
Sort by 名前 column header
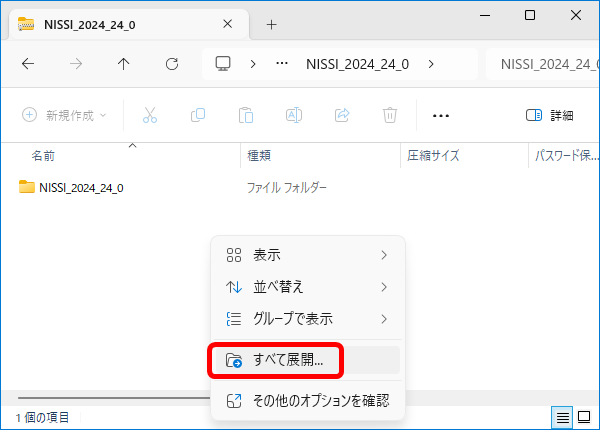(43, 156)
